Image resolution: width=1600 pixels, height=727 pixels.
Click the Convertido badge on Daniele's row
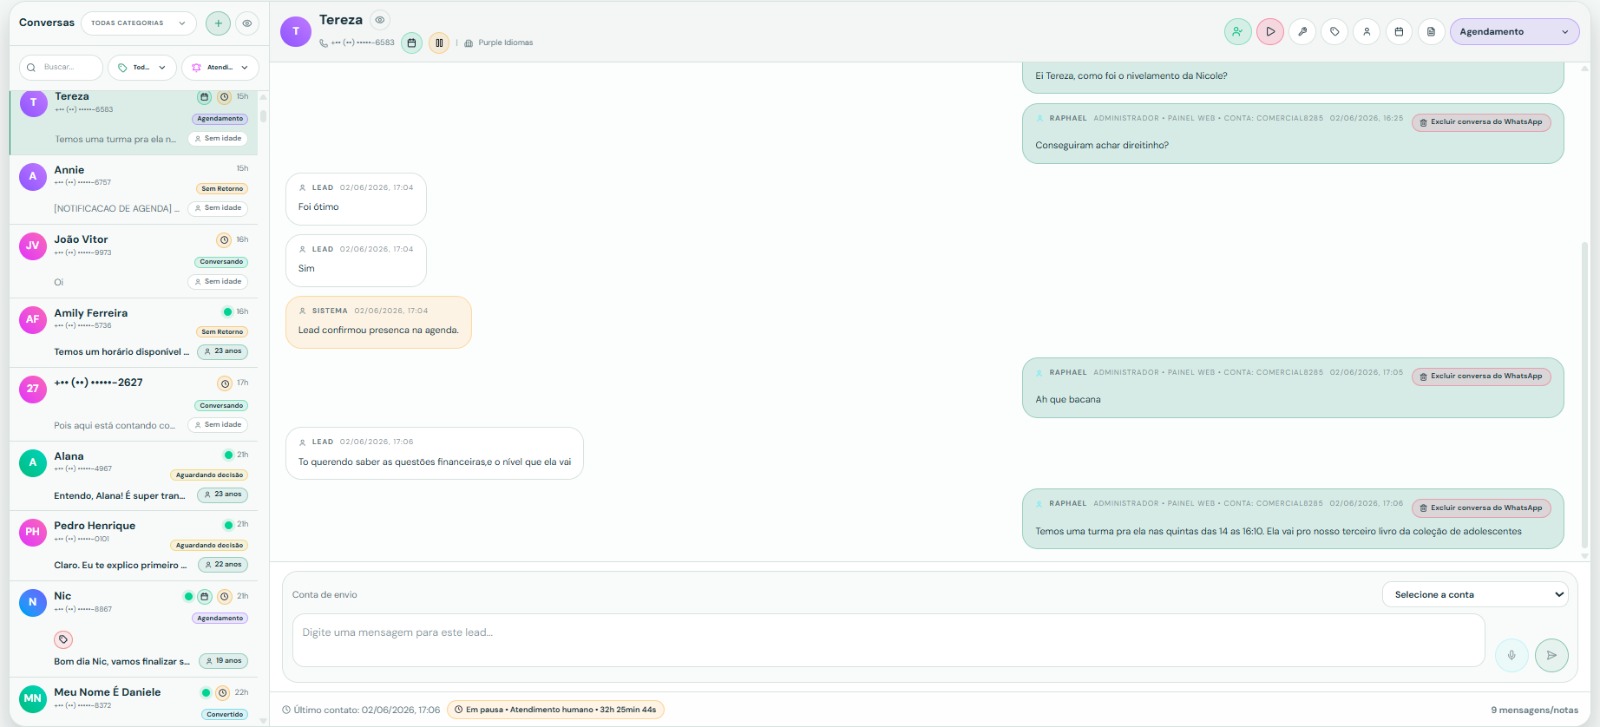pos(224,714)
